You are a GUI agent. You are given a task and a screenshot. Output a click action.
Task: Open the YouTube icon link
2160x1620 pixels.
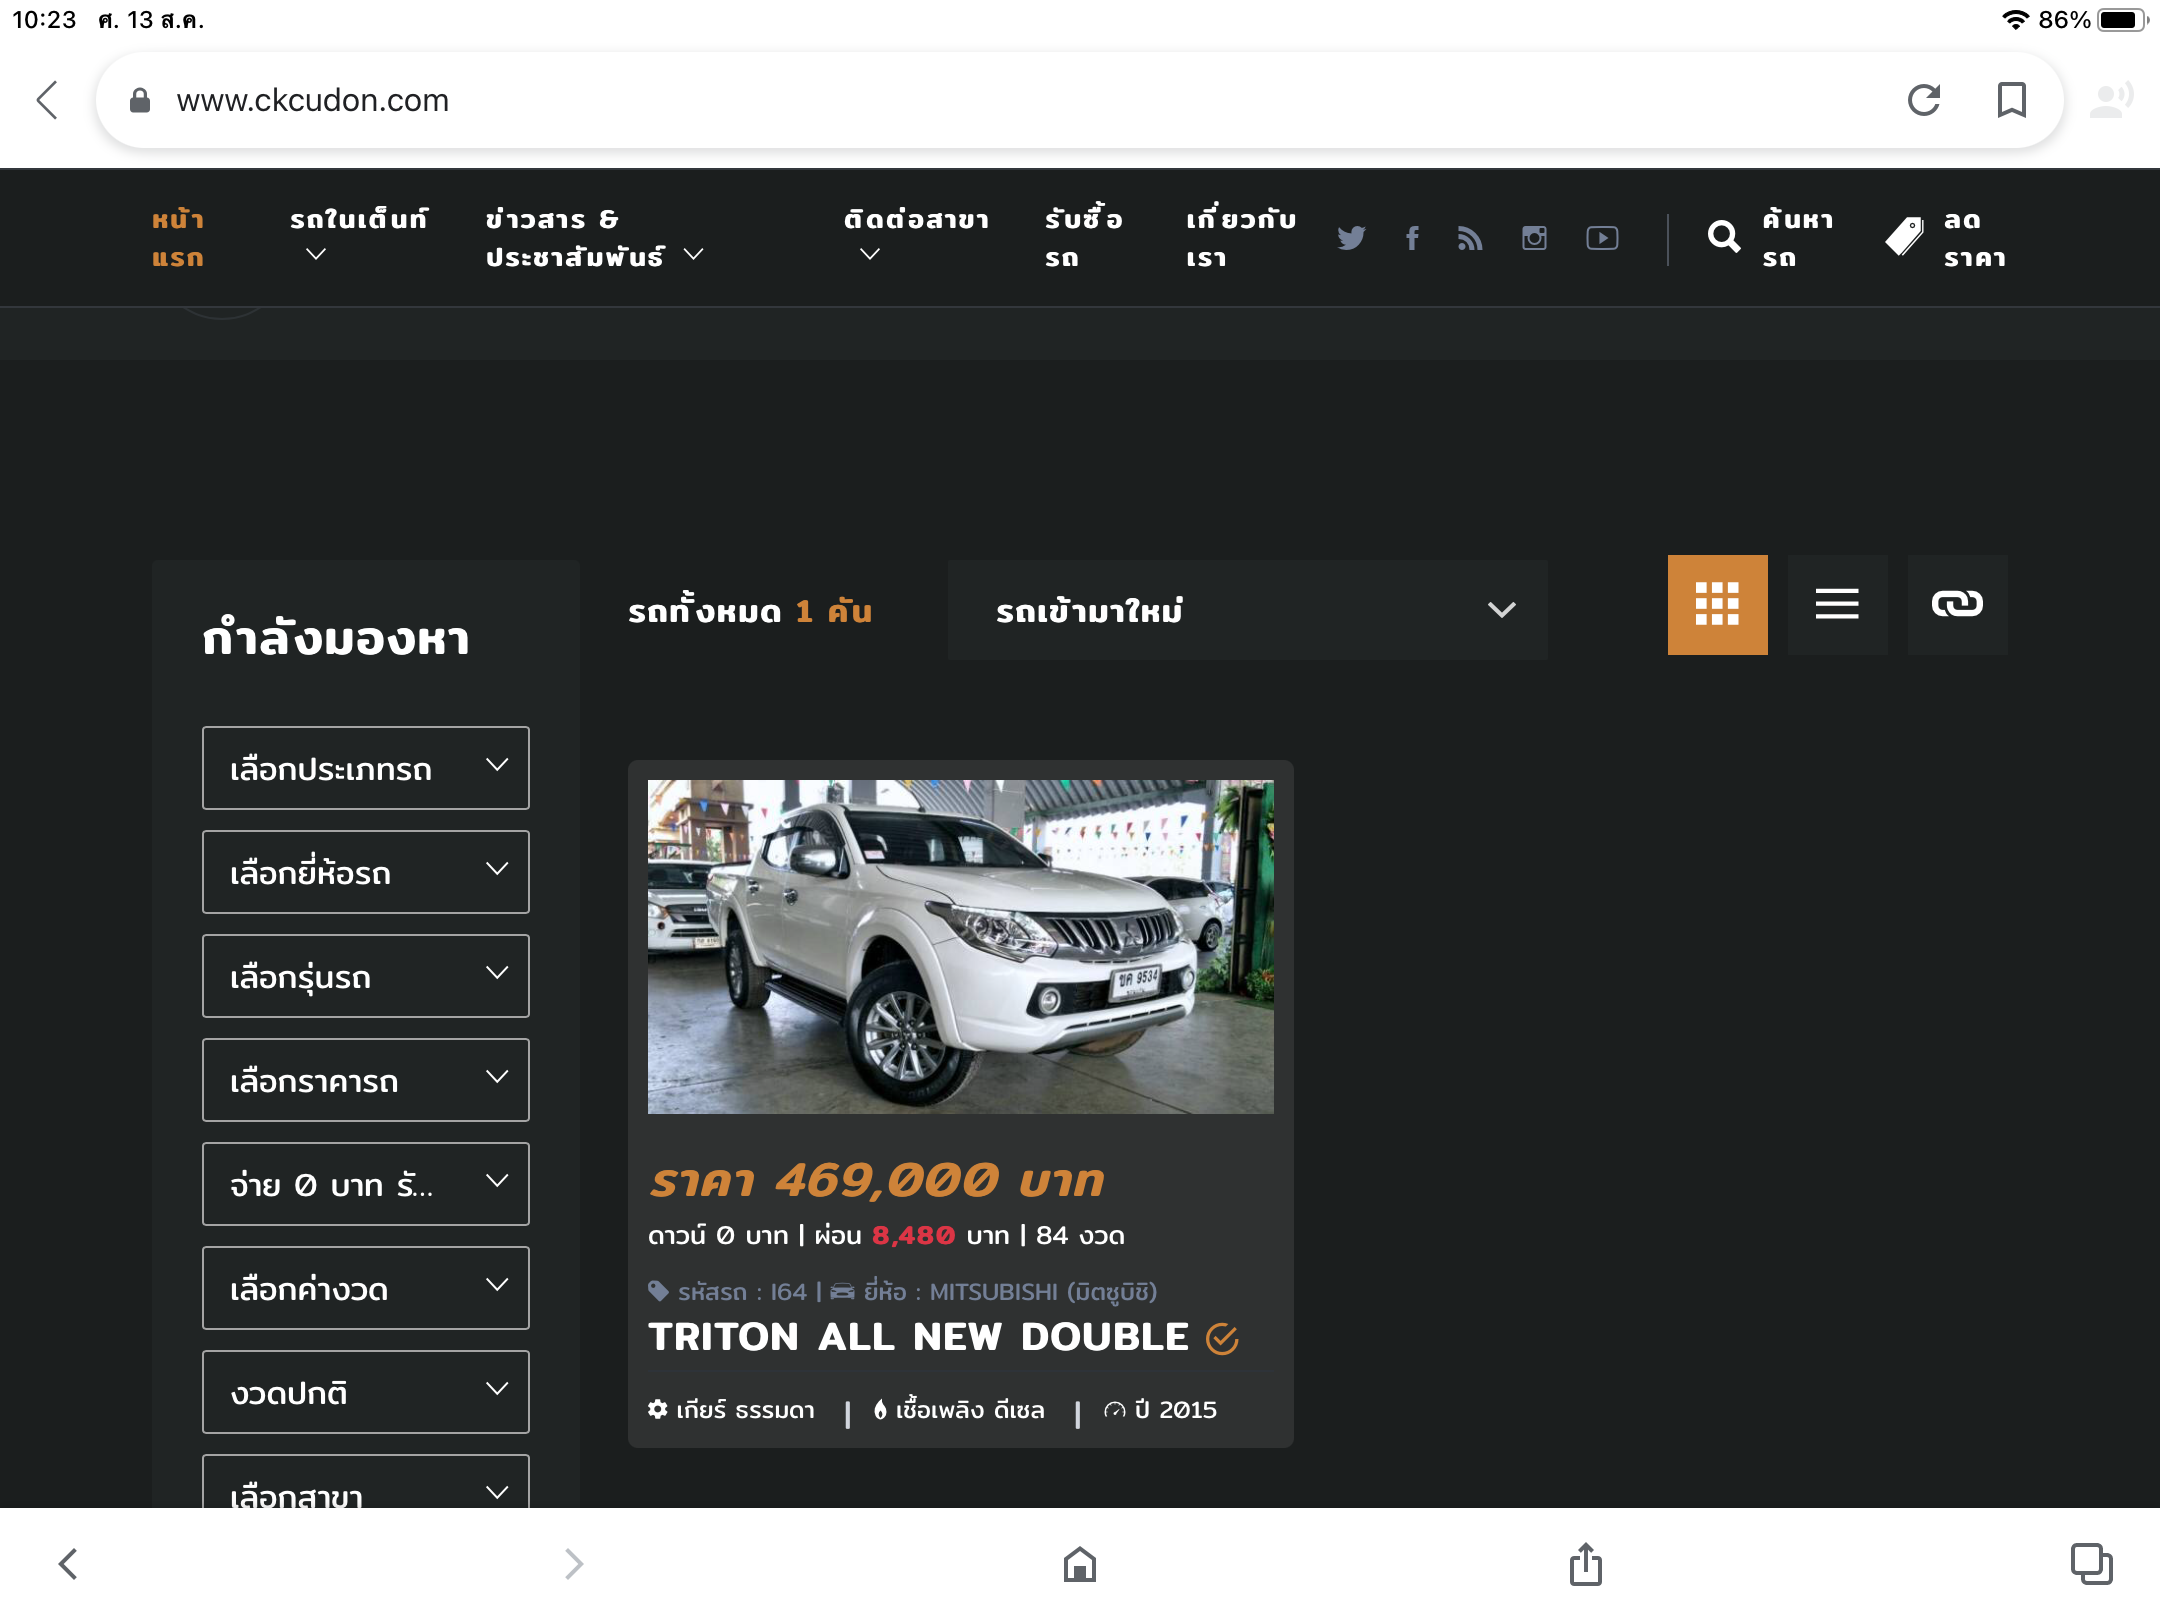point(1602,238)
